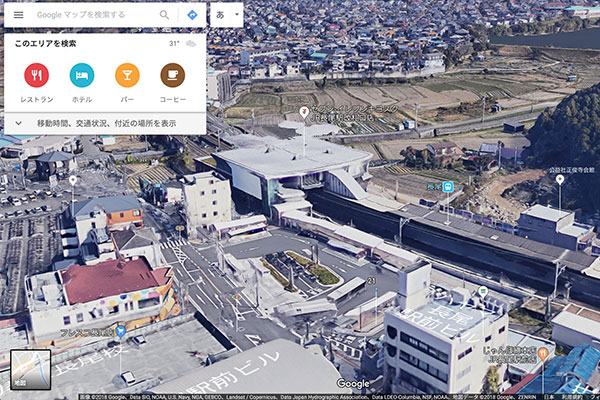Viewport: 600px width, 400px height.
Task: Open the Google Maps hamburger menu
Action: pos(18,15)
